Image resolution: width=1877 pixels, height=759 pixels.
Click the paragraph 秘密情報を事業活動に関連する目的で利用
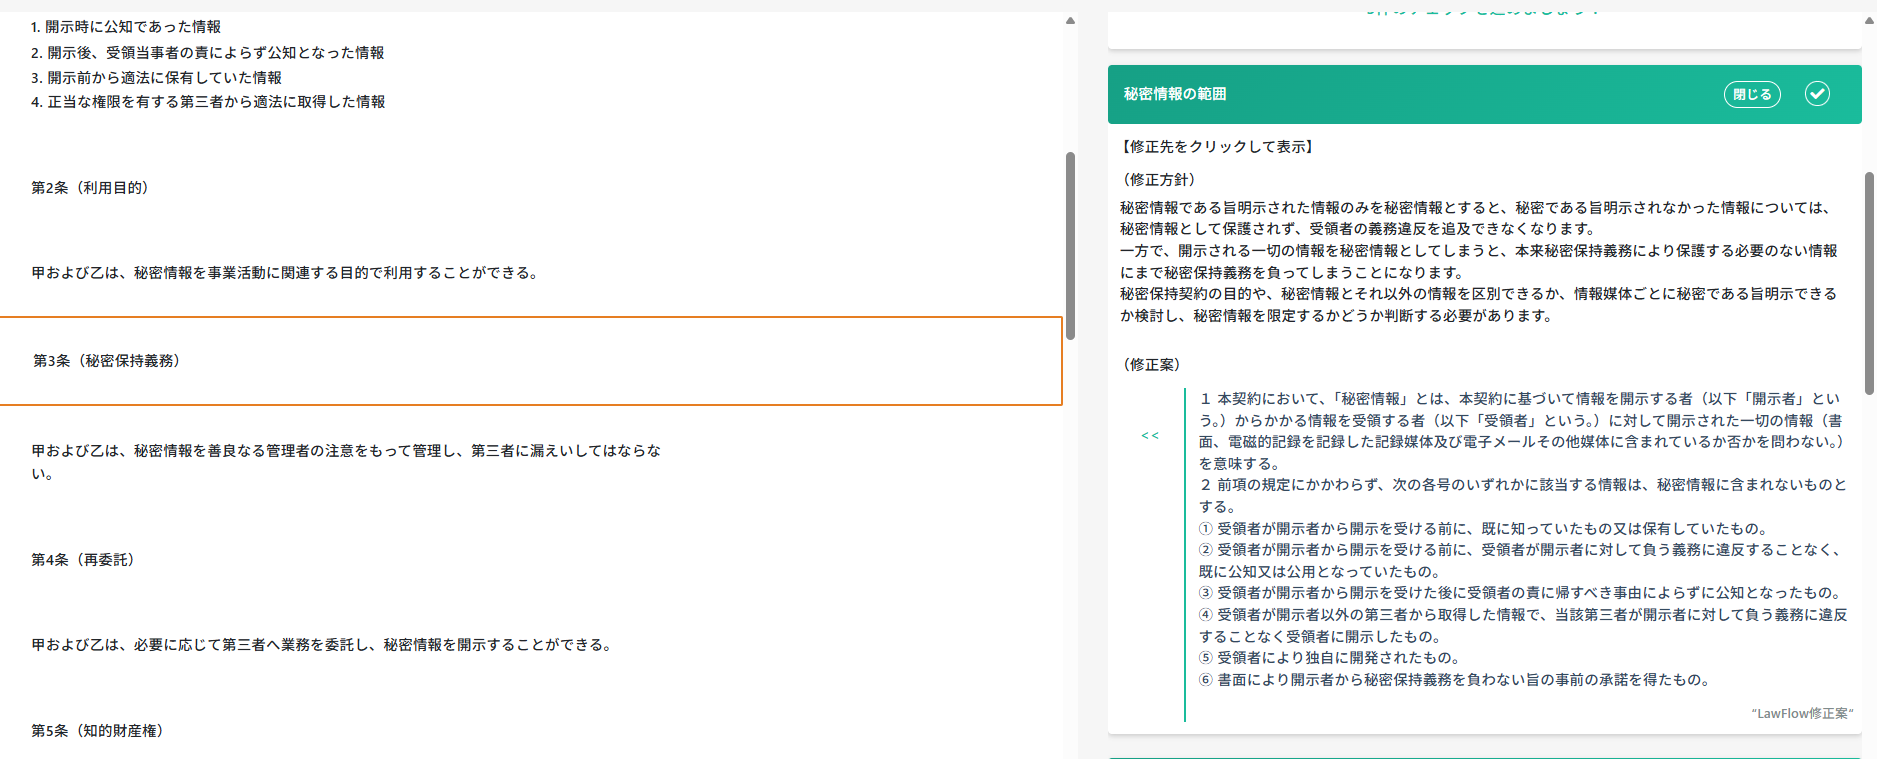pyautogui.click(x=286, y=273)
